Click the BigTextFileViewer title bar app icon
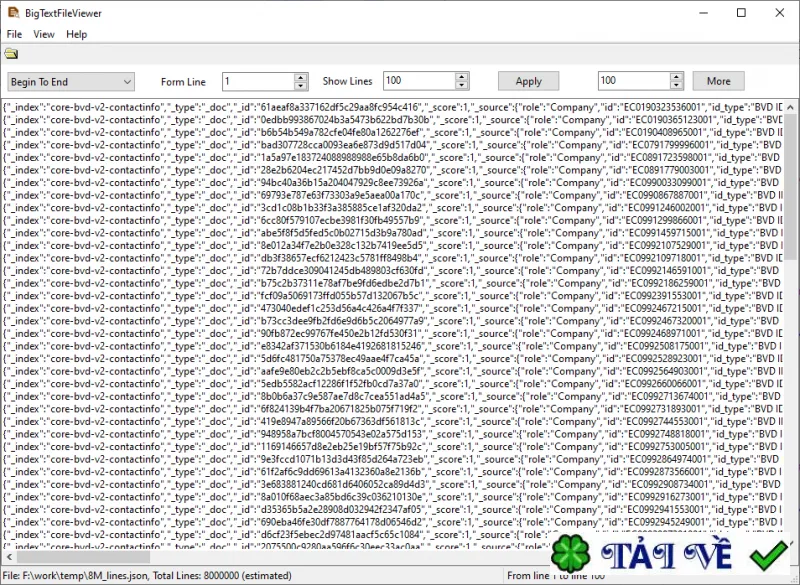The height and width of the screenshot is (585, 800). click(11, 13)
